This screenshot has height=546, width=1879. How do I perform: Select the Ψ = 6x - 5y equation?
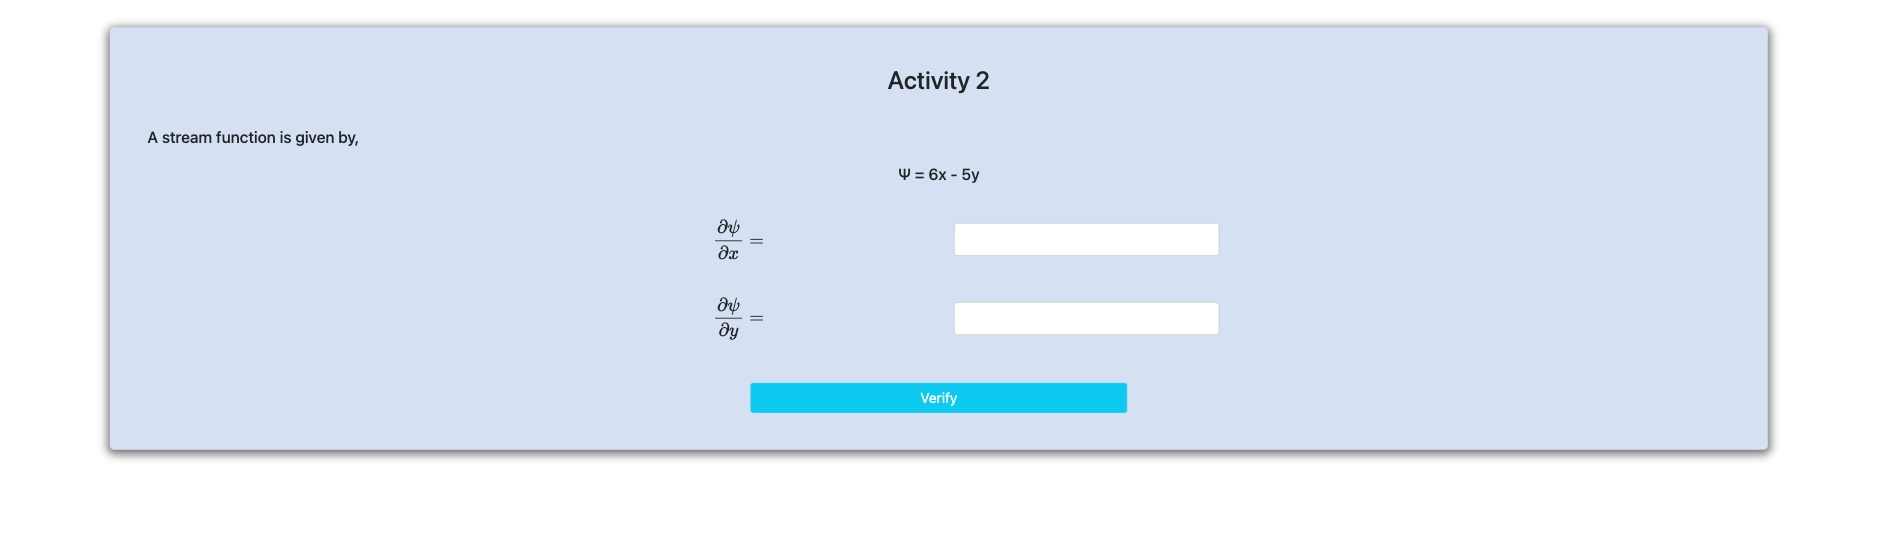(x=938, y=175)
